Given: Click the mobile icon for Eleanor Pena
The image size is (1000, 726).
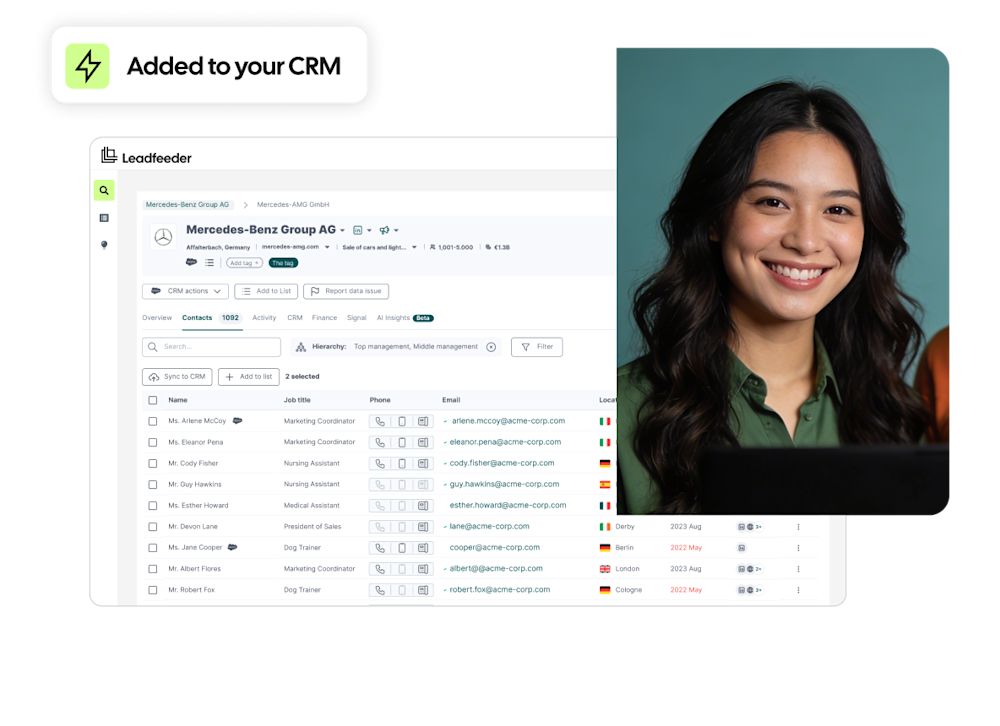Looking at the screenshot, I should coord(402,442).
